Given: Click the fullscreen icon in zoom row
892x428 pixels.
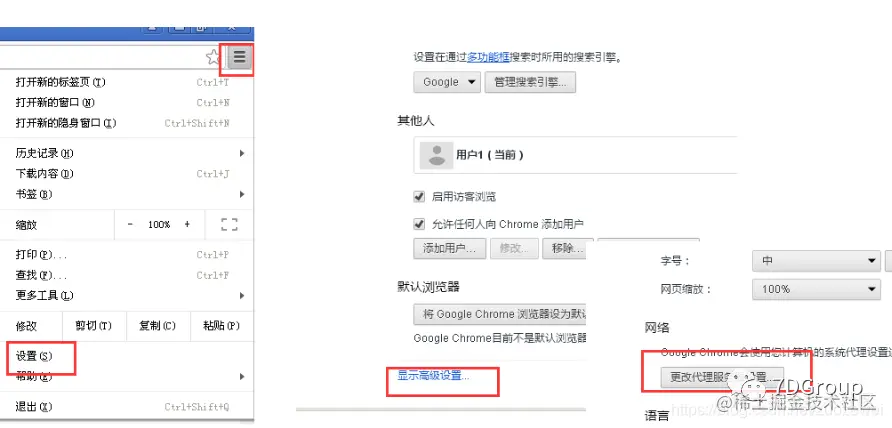Looking at the screenshot, I should 229,224.
